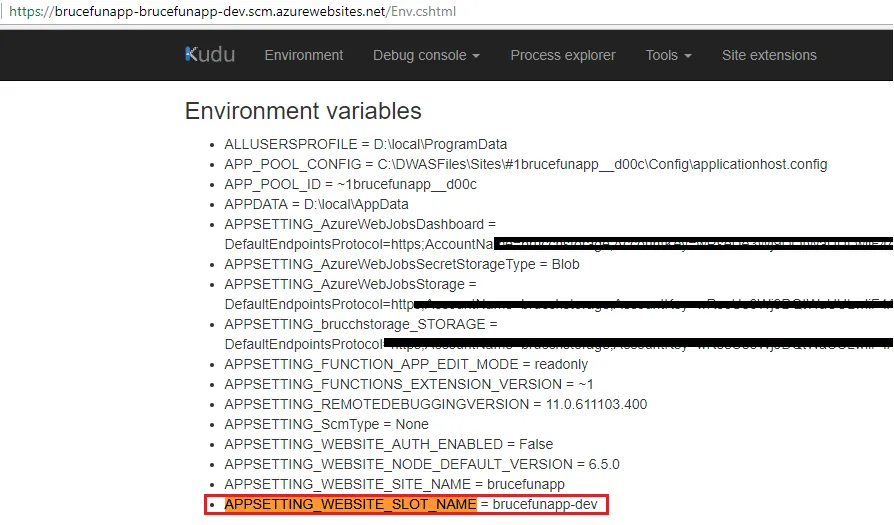
Task: Open Process explorer page
Action: coord(563,55)
